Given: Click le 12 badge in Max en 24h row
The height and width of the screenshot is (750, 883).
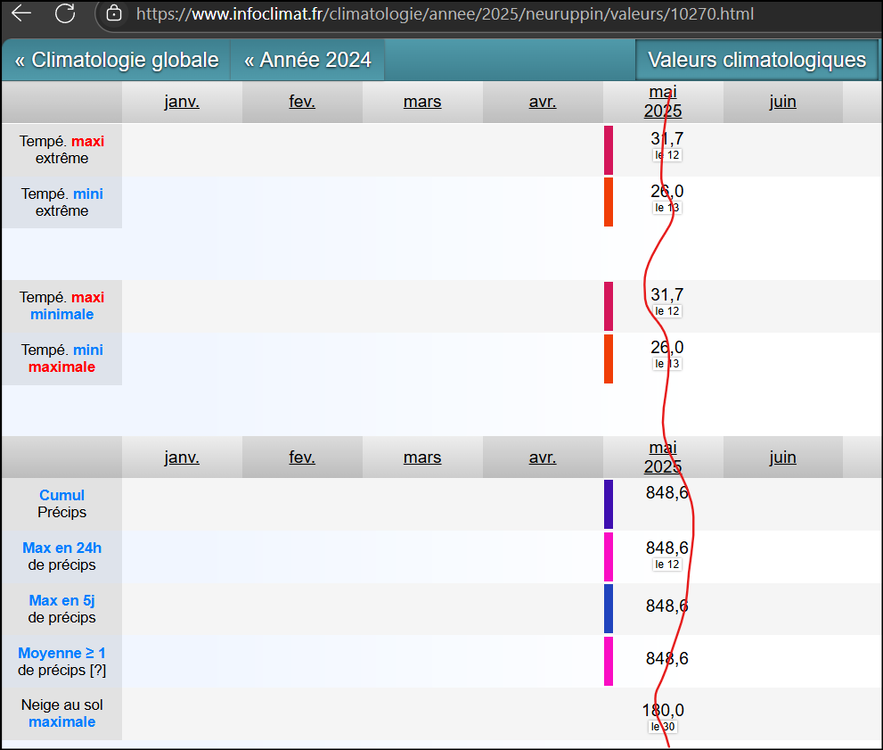Looking at the screenshot, I should pos(667,564).
